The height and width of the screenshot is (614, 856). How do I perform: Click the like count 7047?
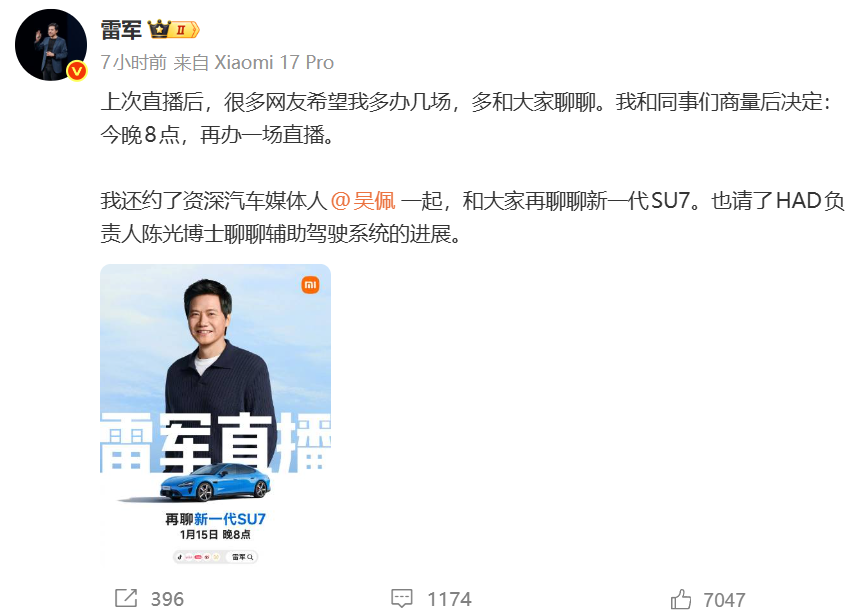724,600
